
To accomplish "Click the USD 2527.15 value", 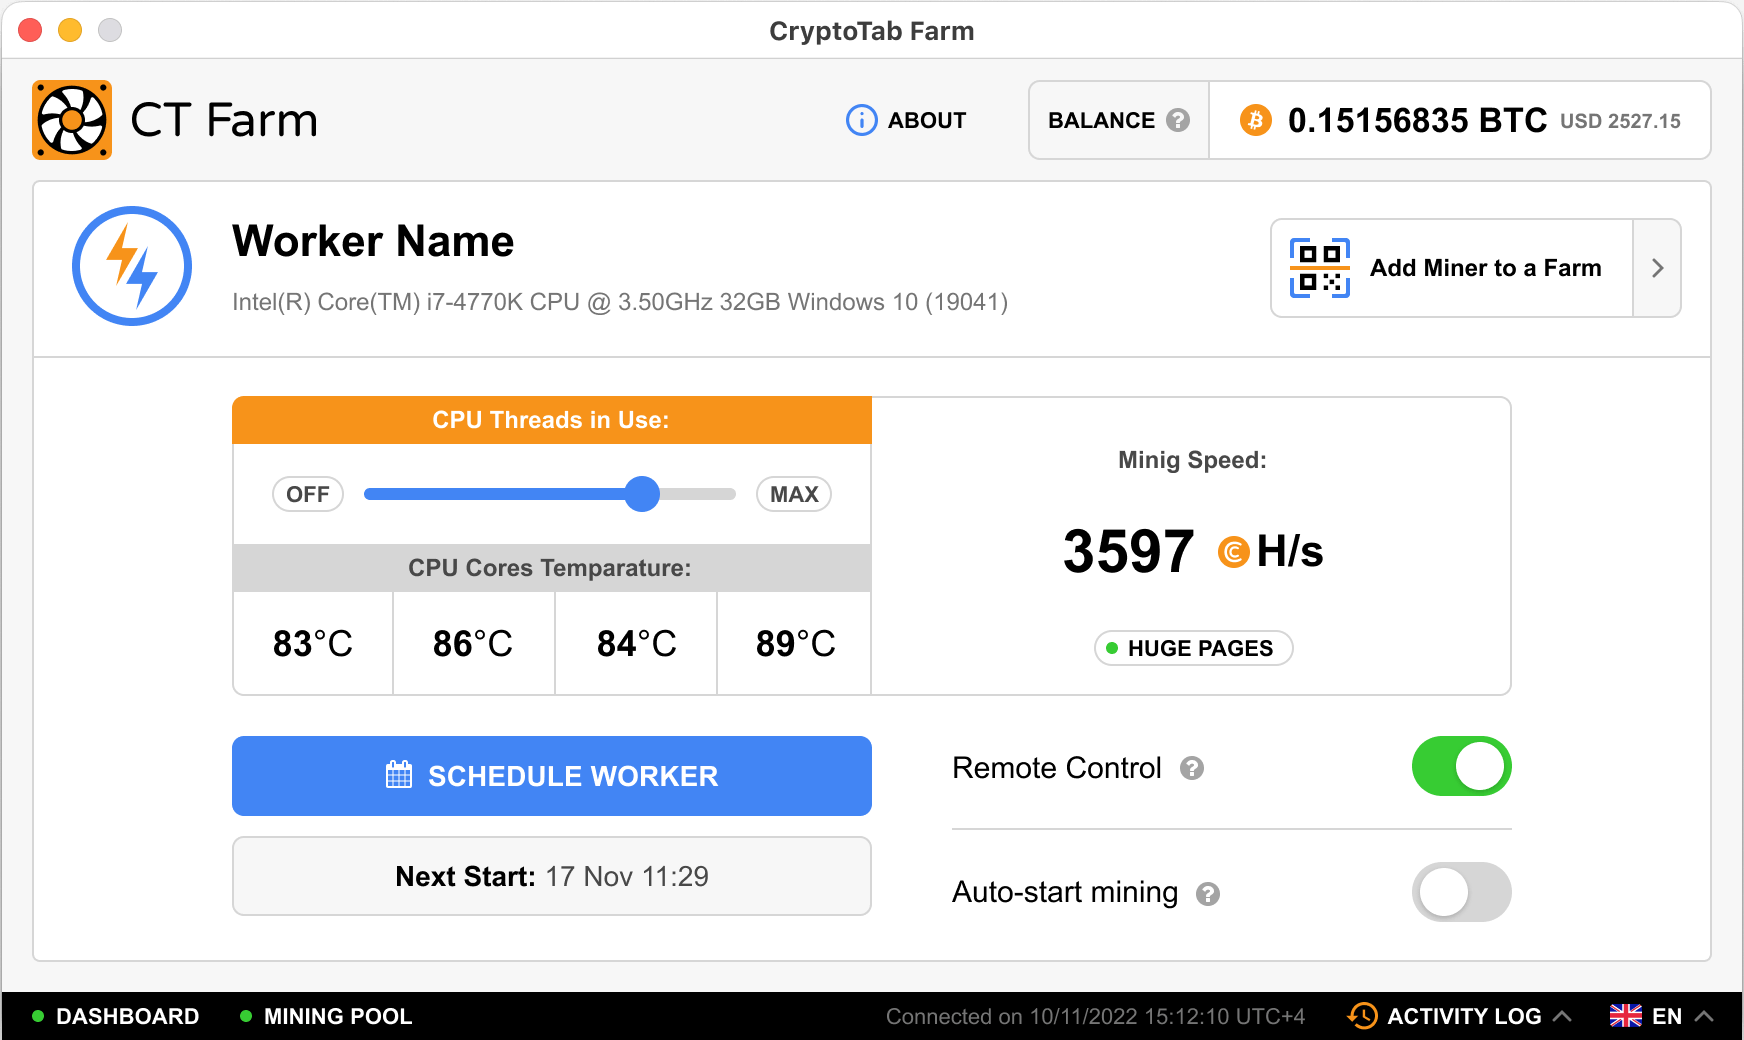I will click(1620, 121).
